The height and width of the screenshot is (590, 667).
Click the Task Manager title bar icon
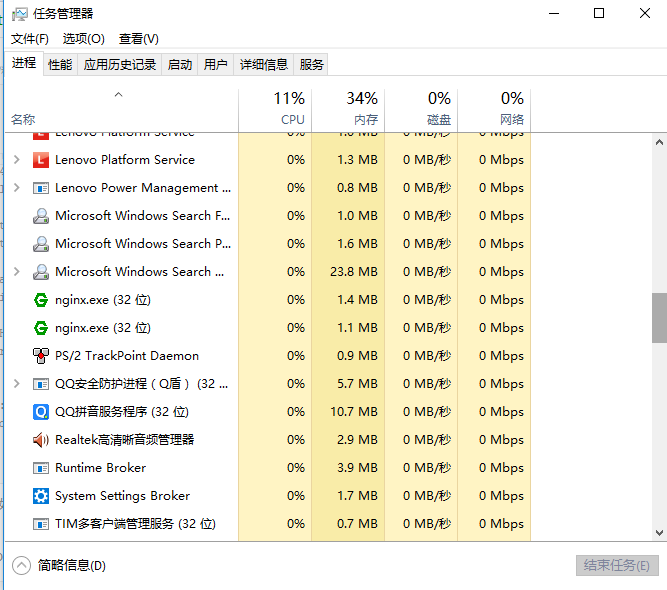(x=20, y=14)
